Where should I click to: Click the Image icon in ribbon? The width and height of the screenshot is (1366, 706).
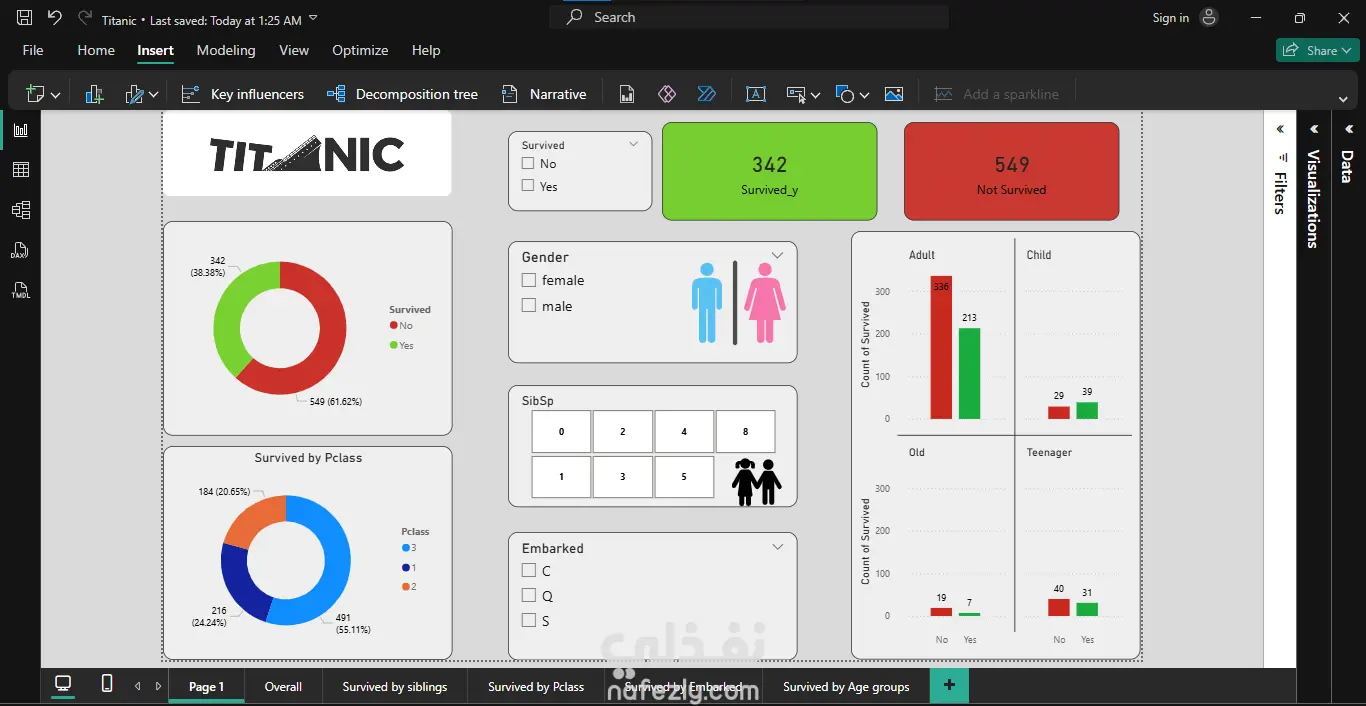(894, 94)
